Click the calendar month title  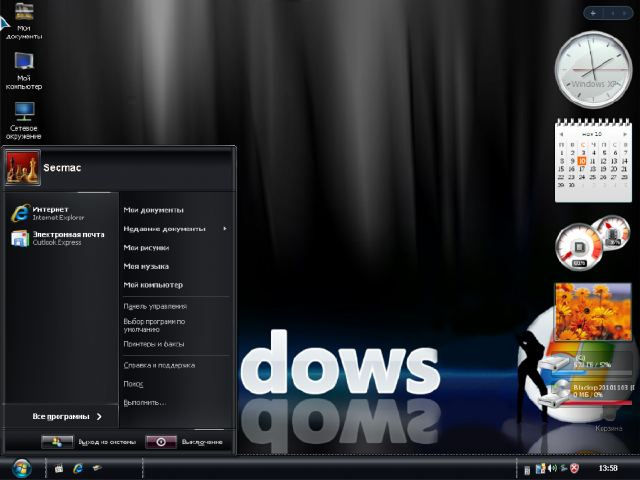tap(592, 134)
